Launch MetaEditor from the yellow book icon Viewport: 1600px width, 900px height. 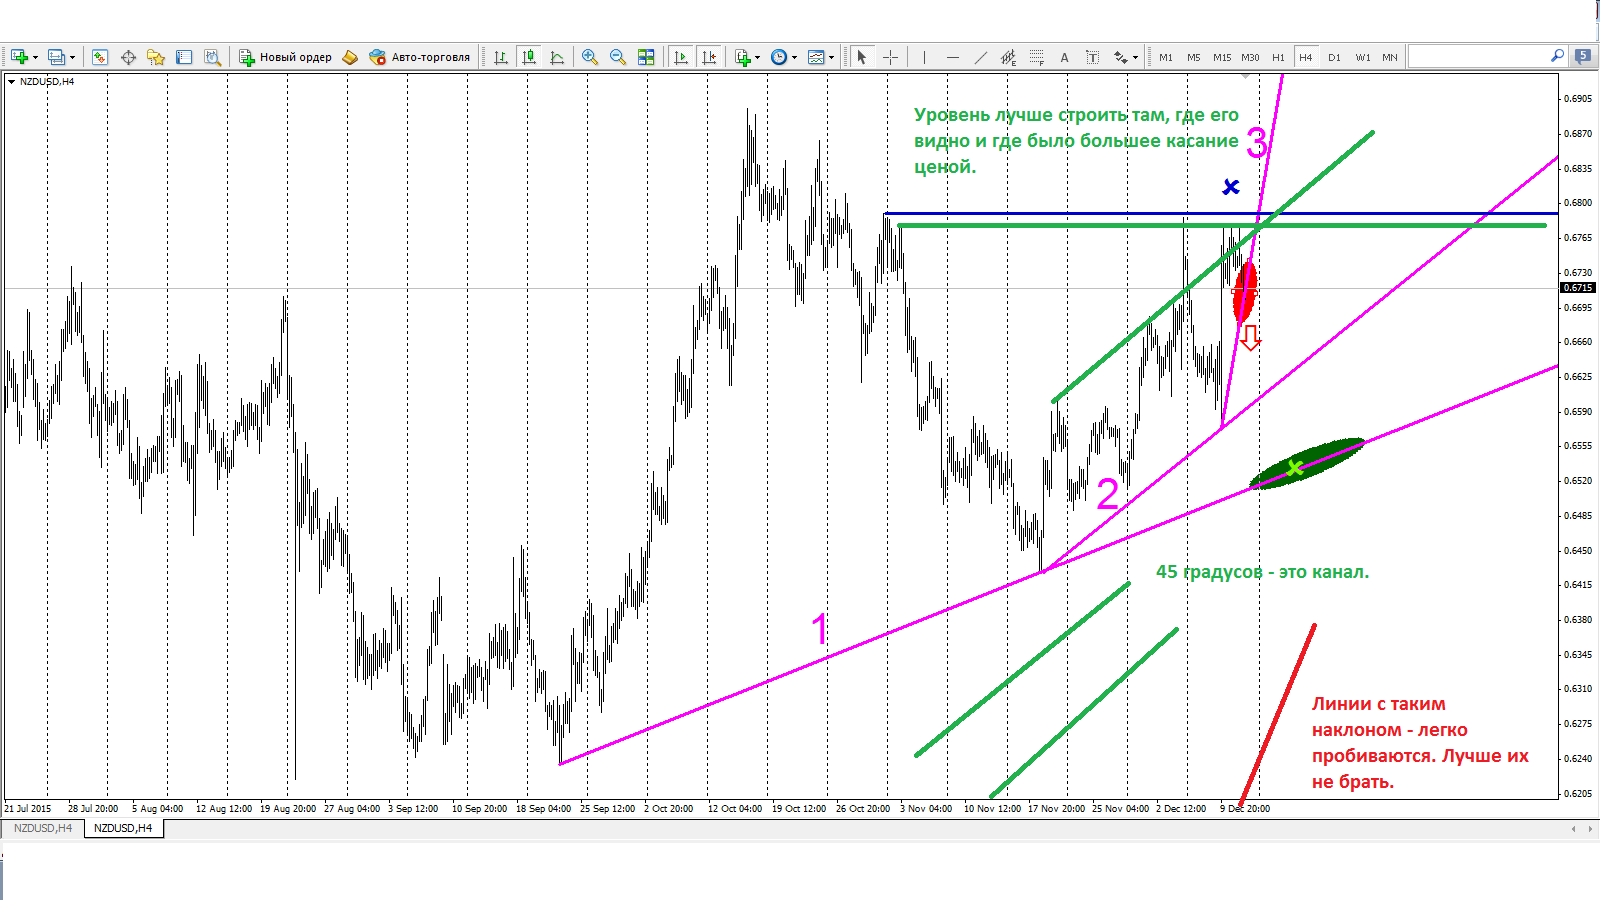[x=350, y=57]
